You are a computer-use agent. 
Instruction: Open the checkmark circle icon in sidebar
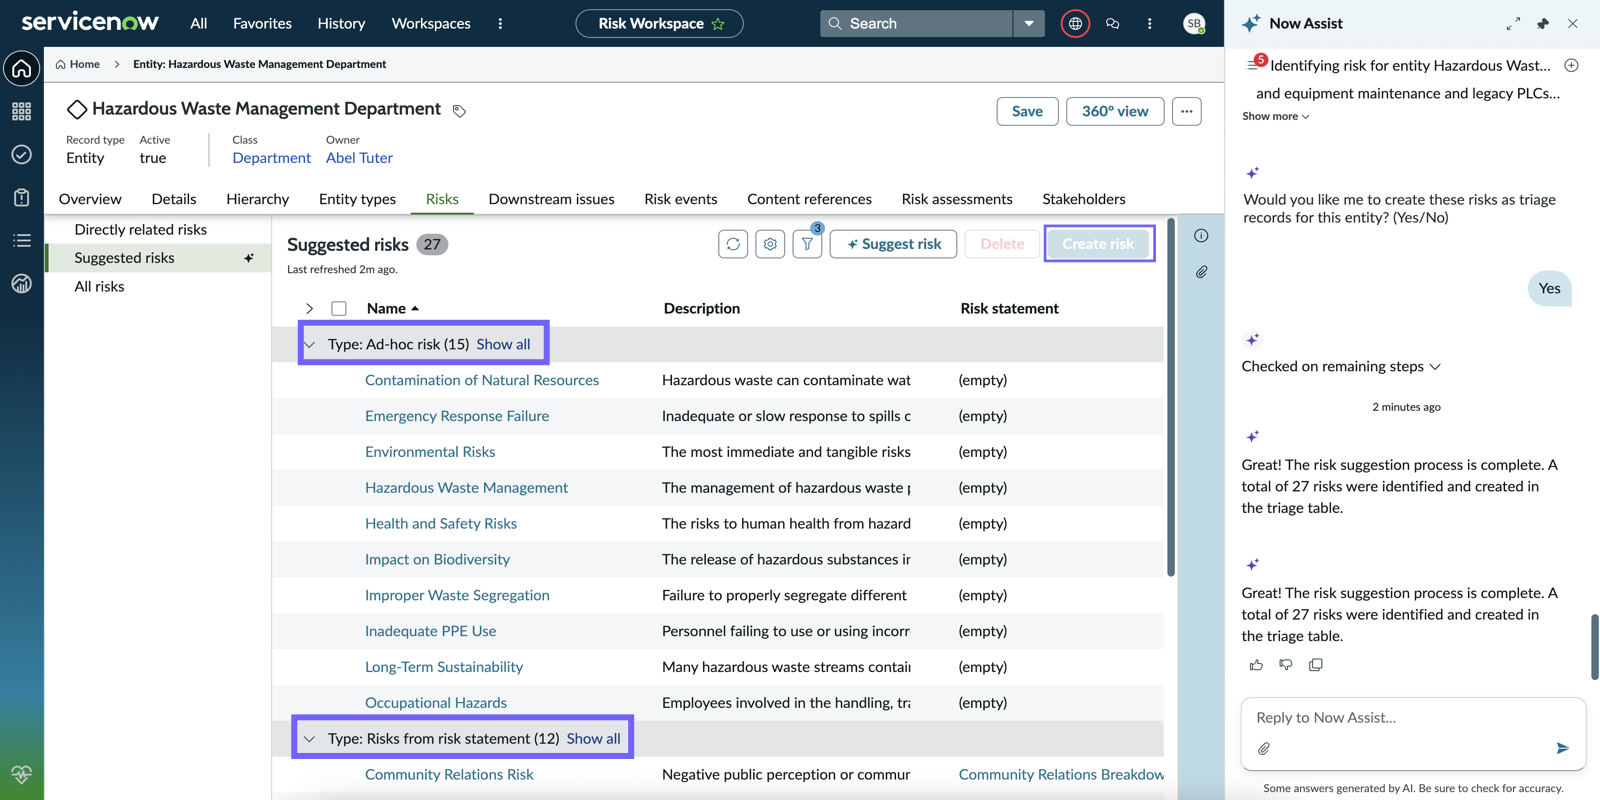21,154
